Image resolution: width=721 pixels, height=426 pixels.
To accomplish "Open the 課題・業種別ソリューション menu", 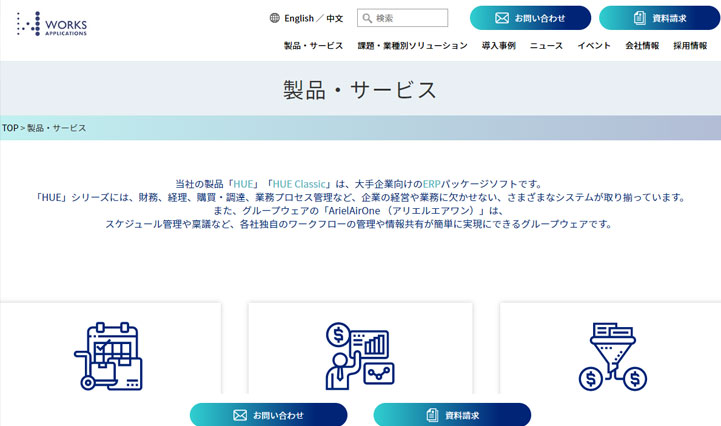I will [412, 46].
